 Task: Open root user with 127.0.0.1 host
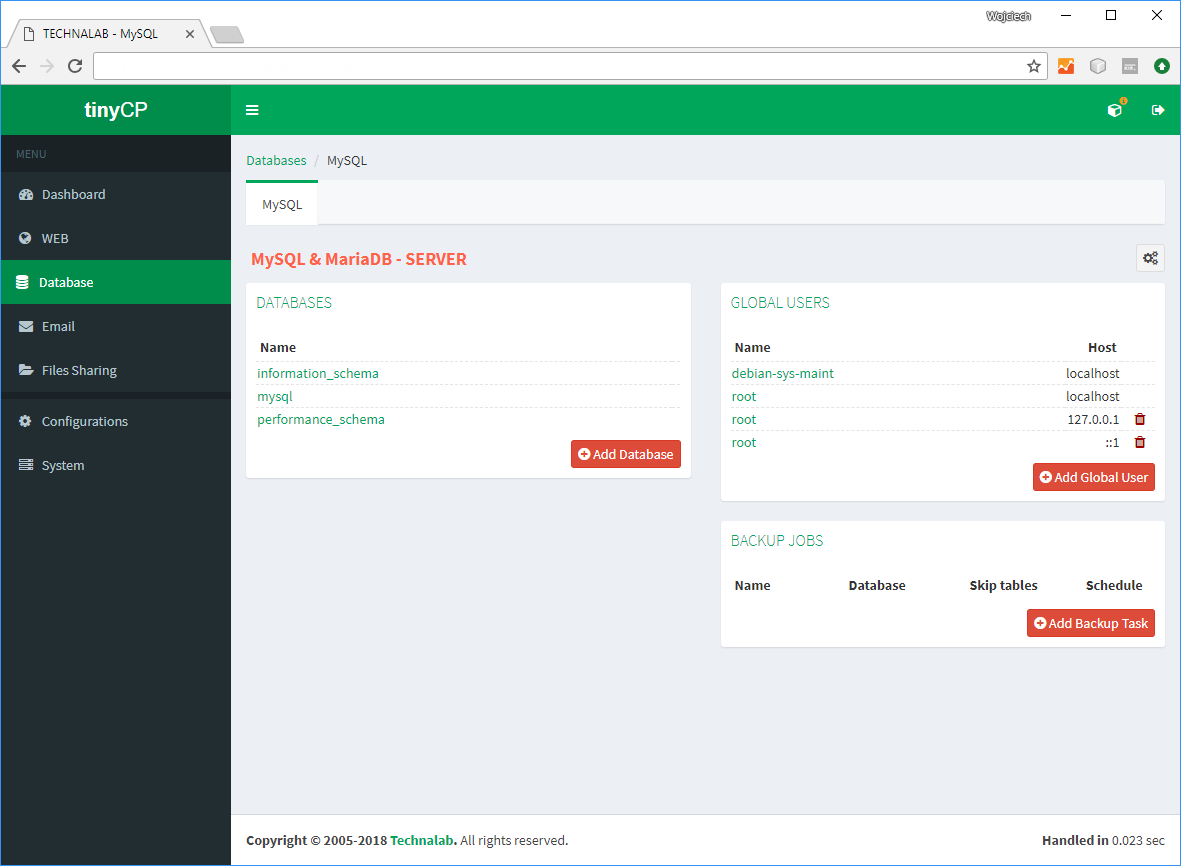point(743,419)
